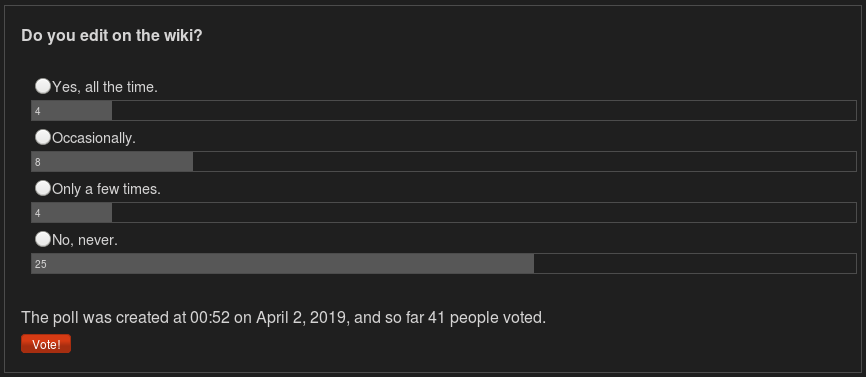Click the "Occasionally." option label text
Image resolution: width=866 pixels, height=377 pixels.
[94, 138]
